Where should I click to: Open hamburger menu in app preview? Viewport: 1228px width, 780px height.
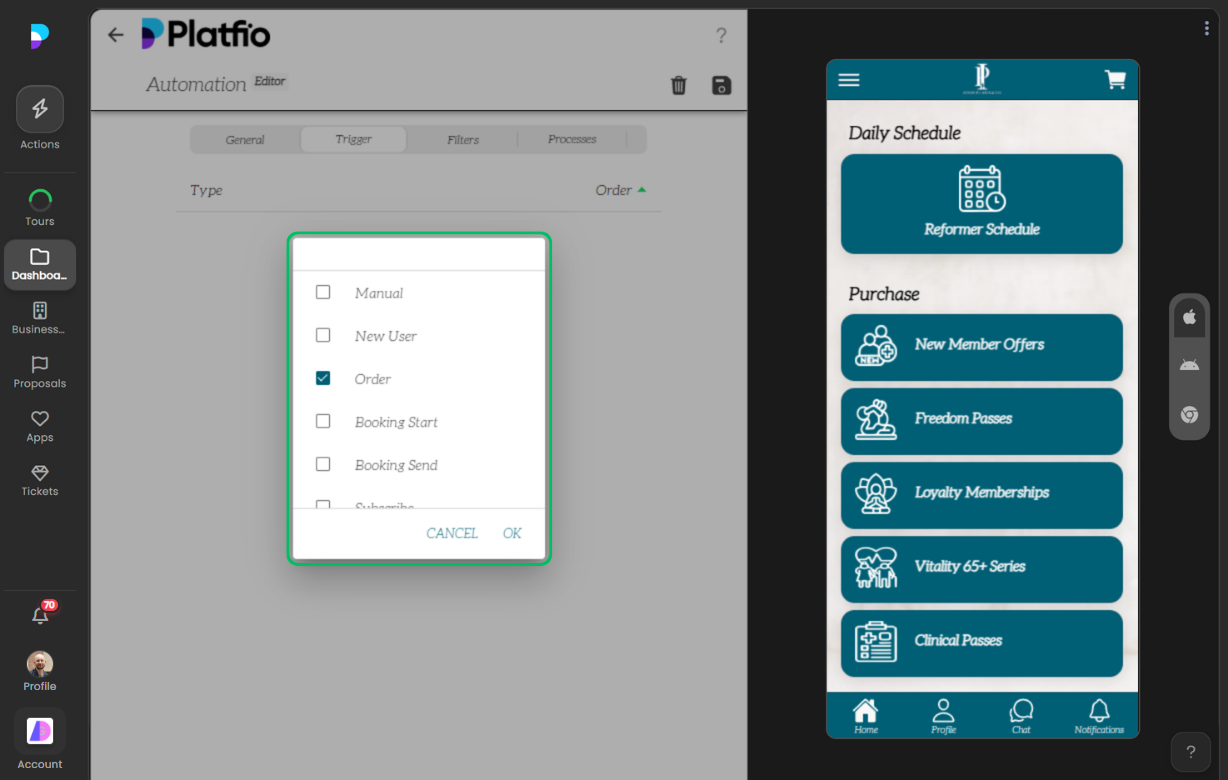point(849,80)
